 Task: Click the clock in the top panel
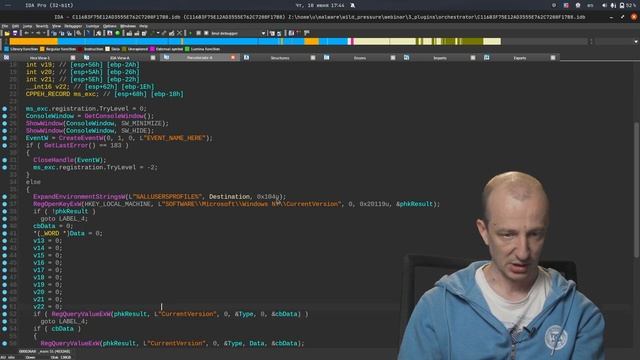coord(320,5)
